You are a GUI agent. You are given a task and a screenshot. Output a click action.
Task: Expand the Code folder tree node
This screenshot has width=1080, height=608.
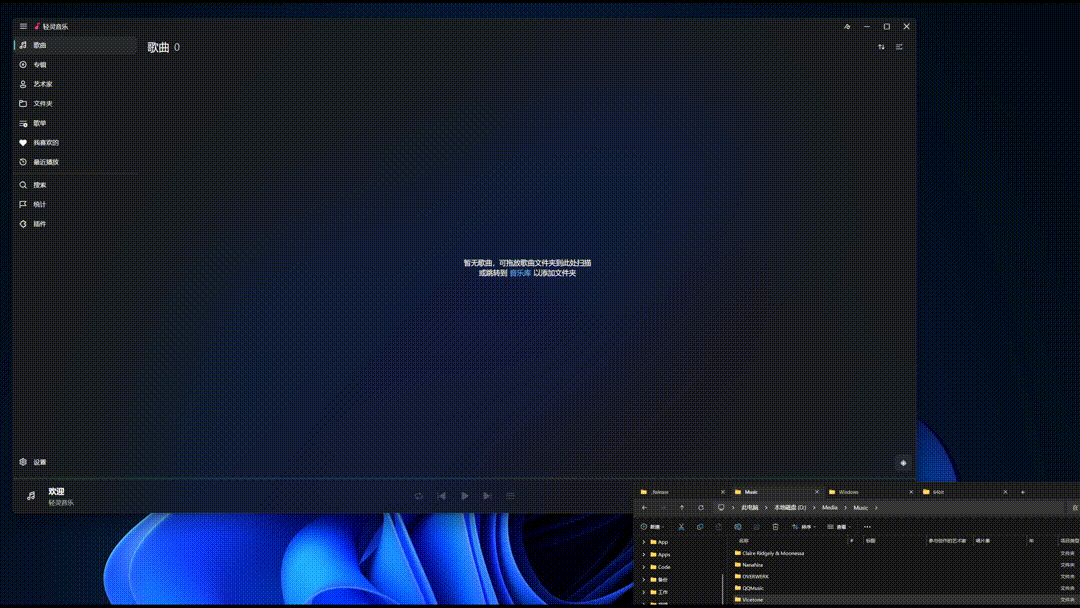tap(644, 567)
